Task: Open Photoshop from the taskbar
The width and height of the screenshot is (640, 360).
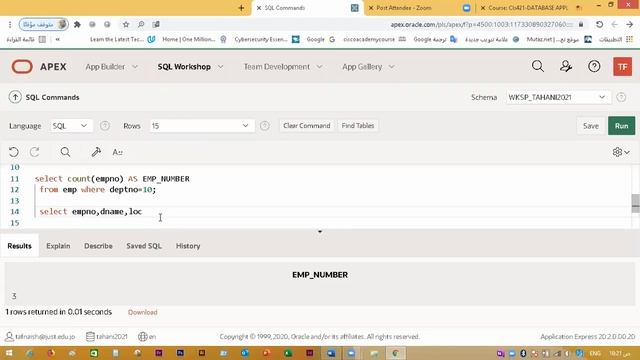Action: [180, 353]
